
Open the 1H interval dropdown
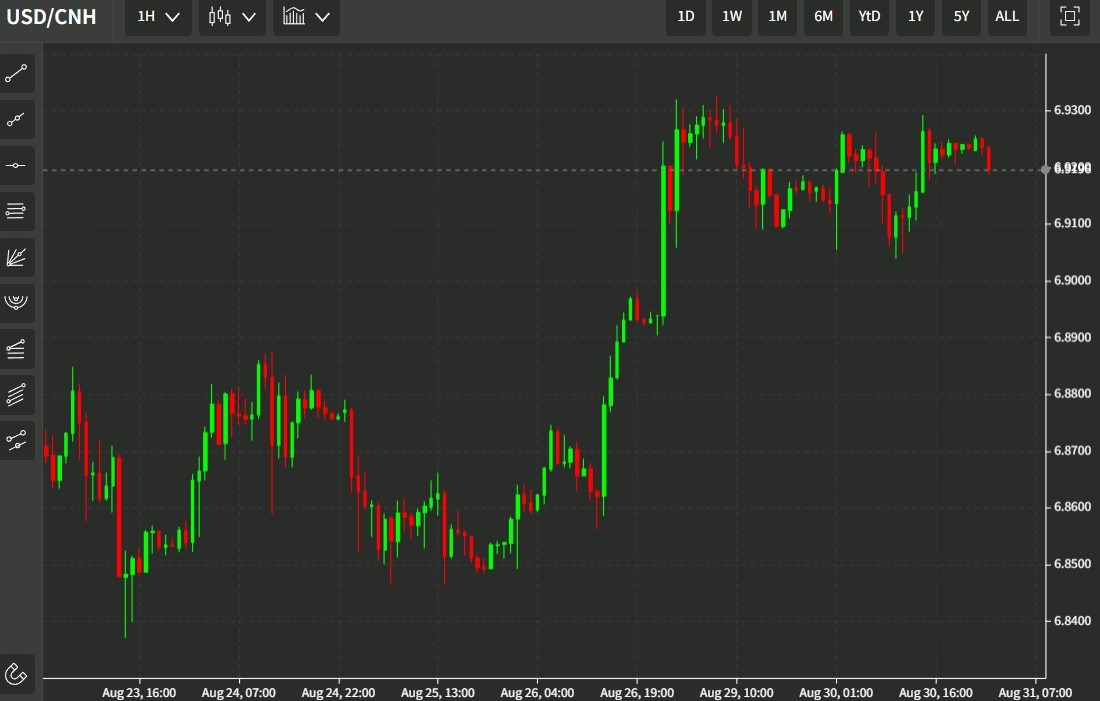[x=159, y=16]
